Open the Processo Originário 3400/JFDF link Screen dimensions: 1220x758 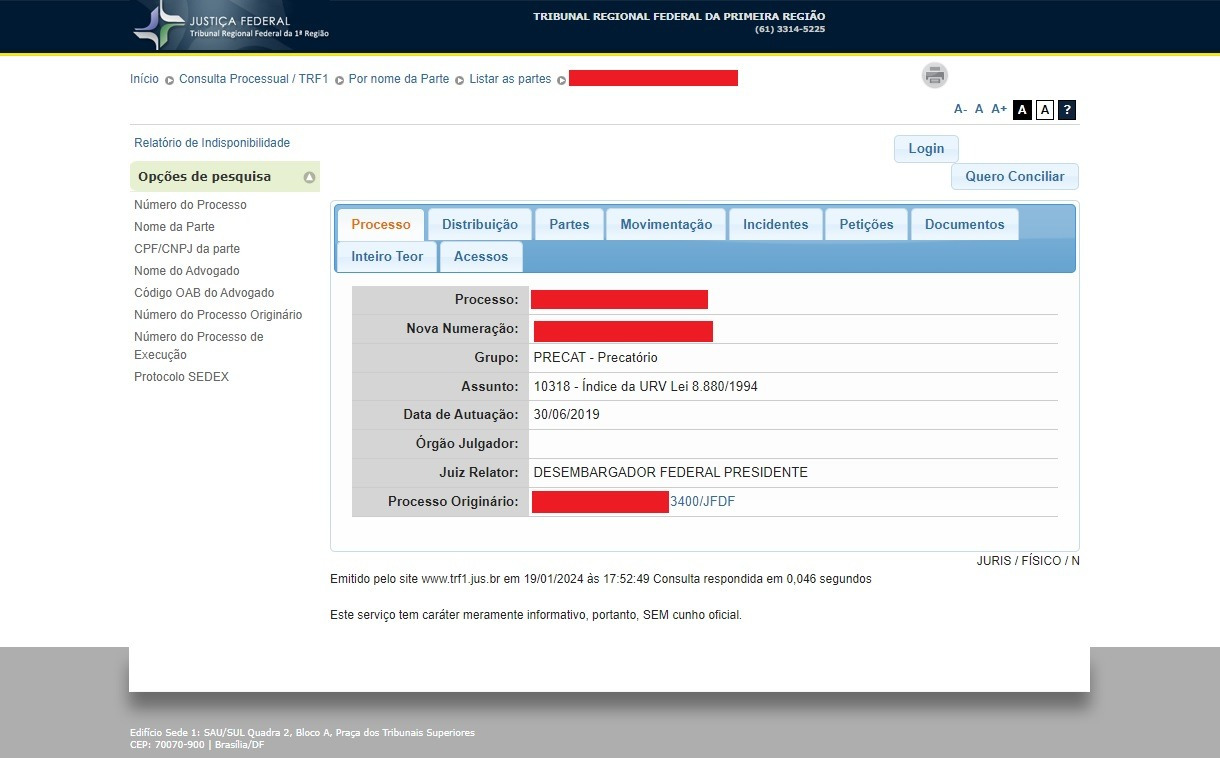[702, 502]
